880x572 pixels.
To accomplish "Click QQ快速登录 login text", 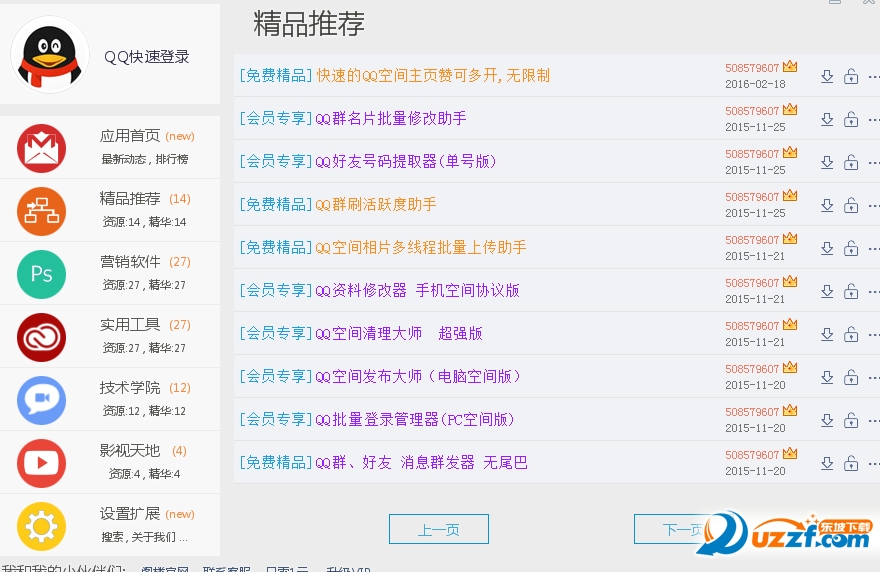I will click(x=147, y=57).
